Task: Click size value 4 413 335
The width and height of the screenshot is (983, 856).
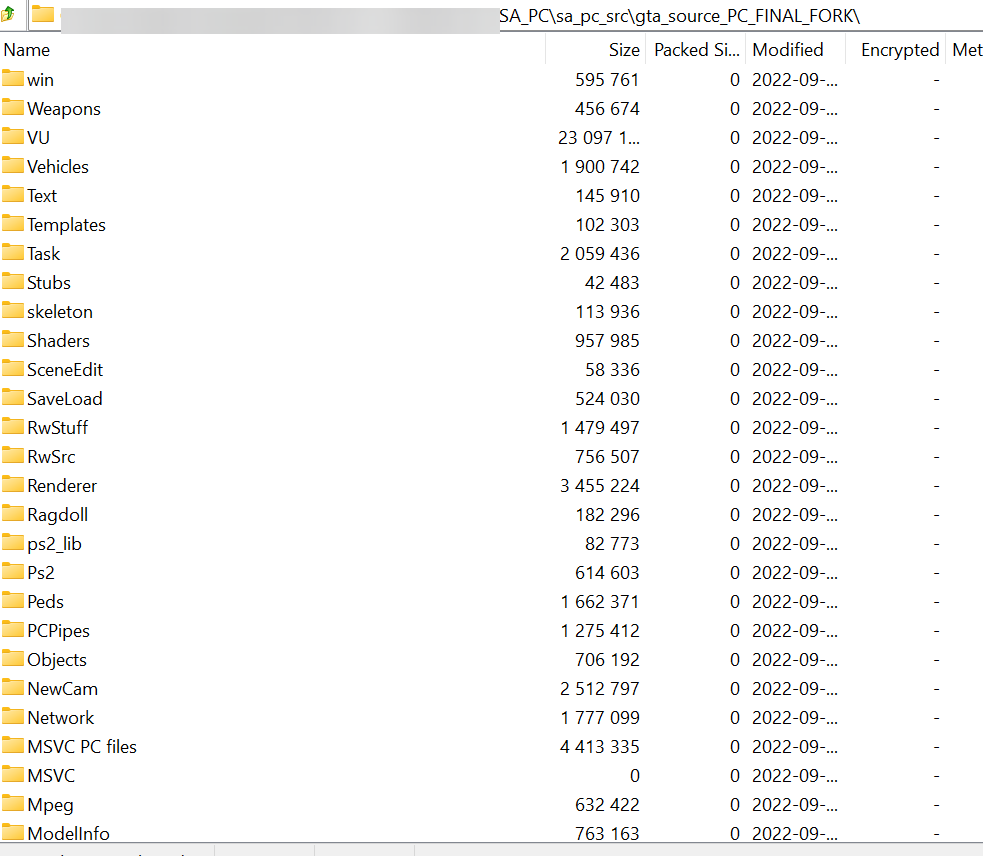Action: coord(600,746)
